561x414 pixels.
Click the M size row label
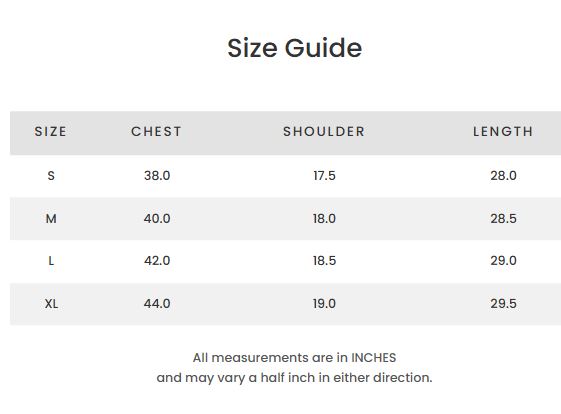tap(51, 218)
